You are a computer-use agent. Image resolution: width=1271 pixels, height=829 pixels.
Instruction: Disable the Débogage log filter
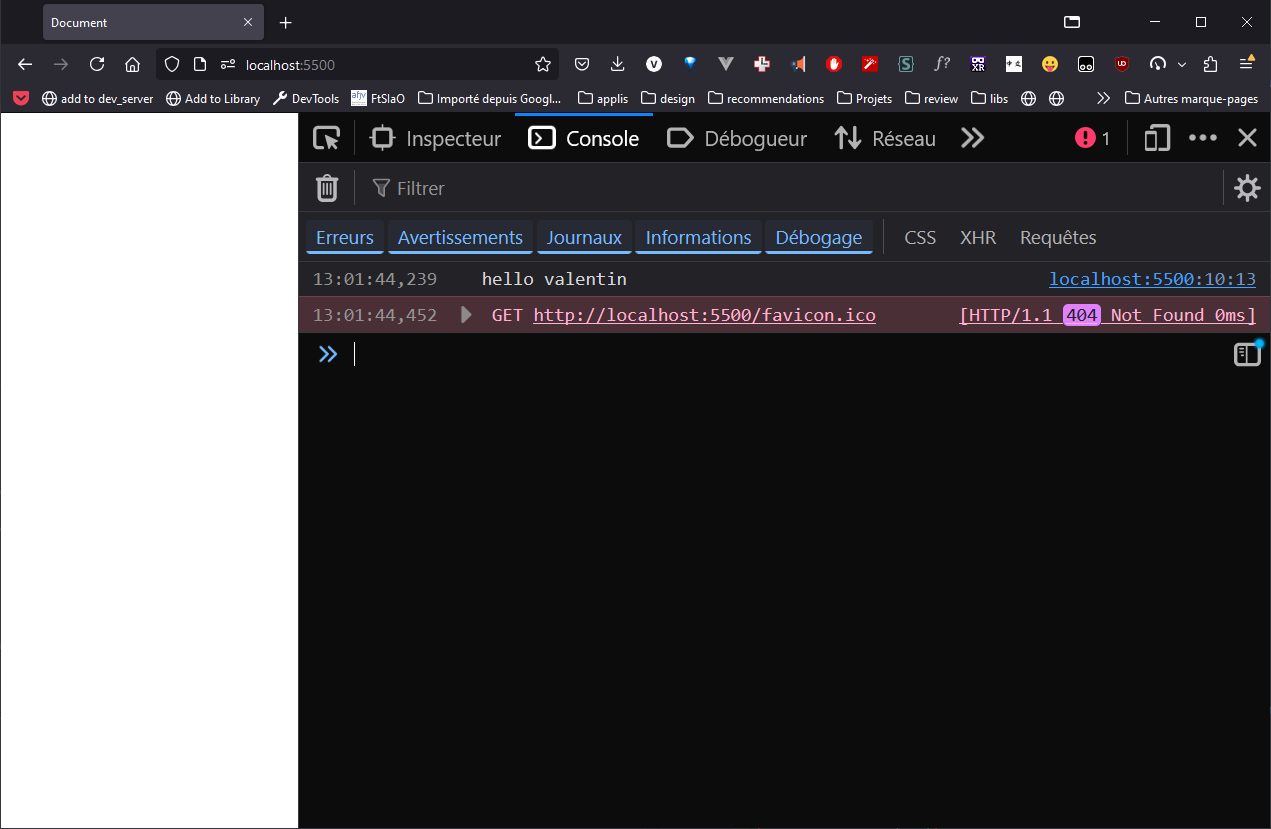click(x=818, y=238)
